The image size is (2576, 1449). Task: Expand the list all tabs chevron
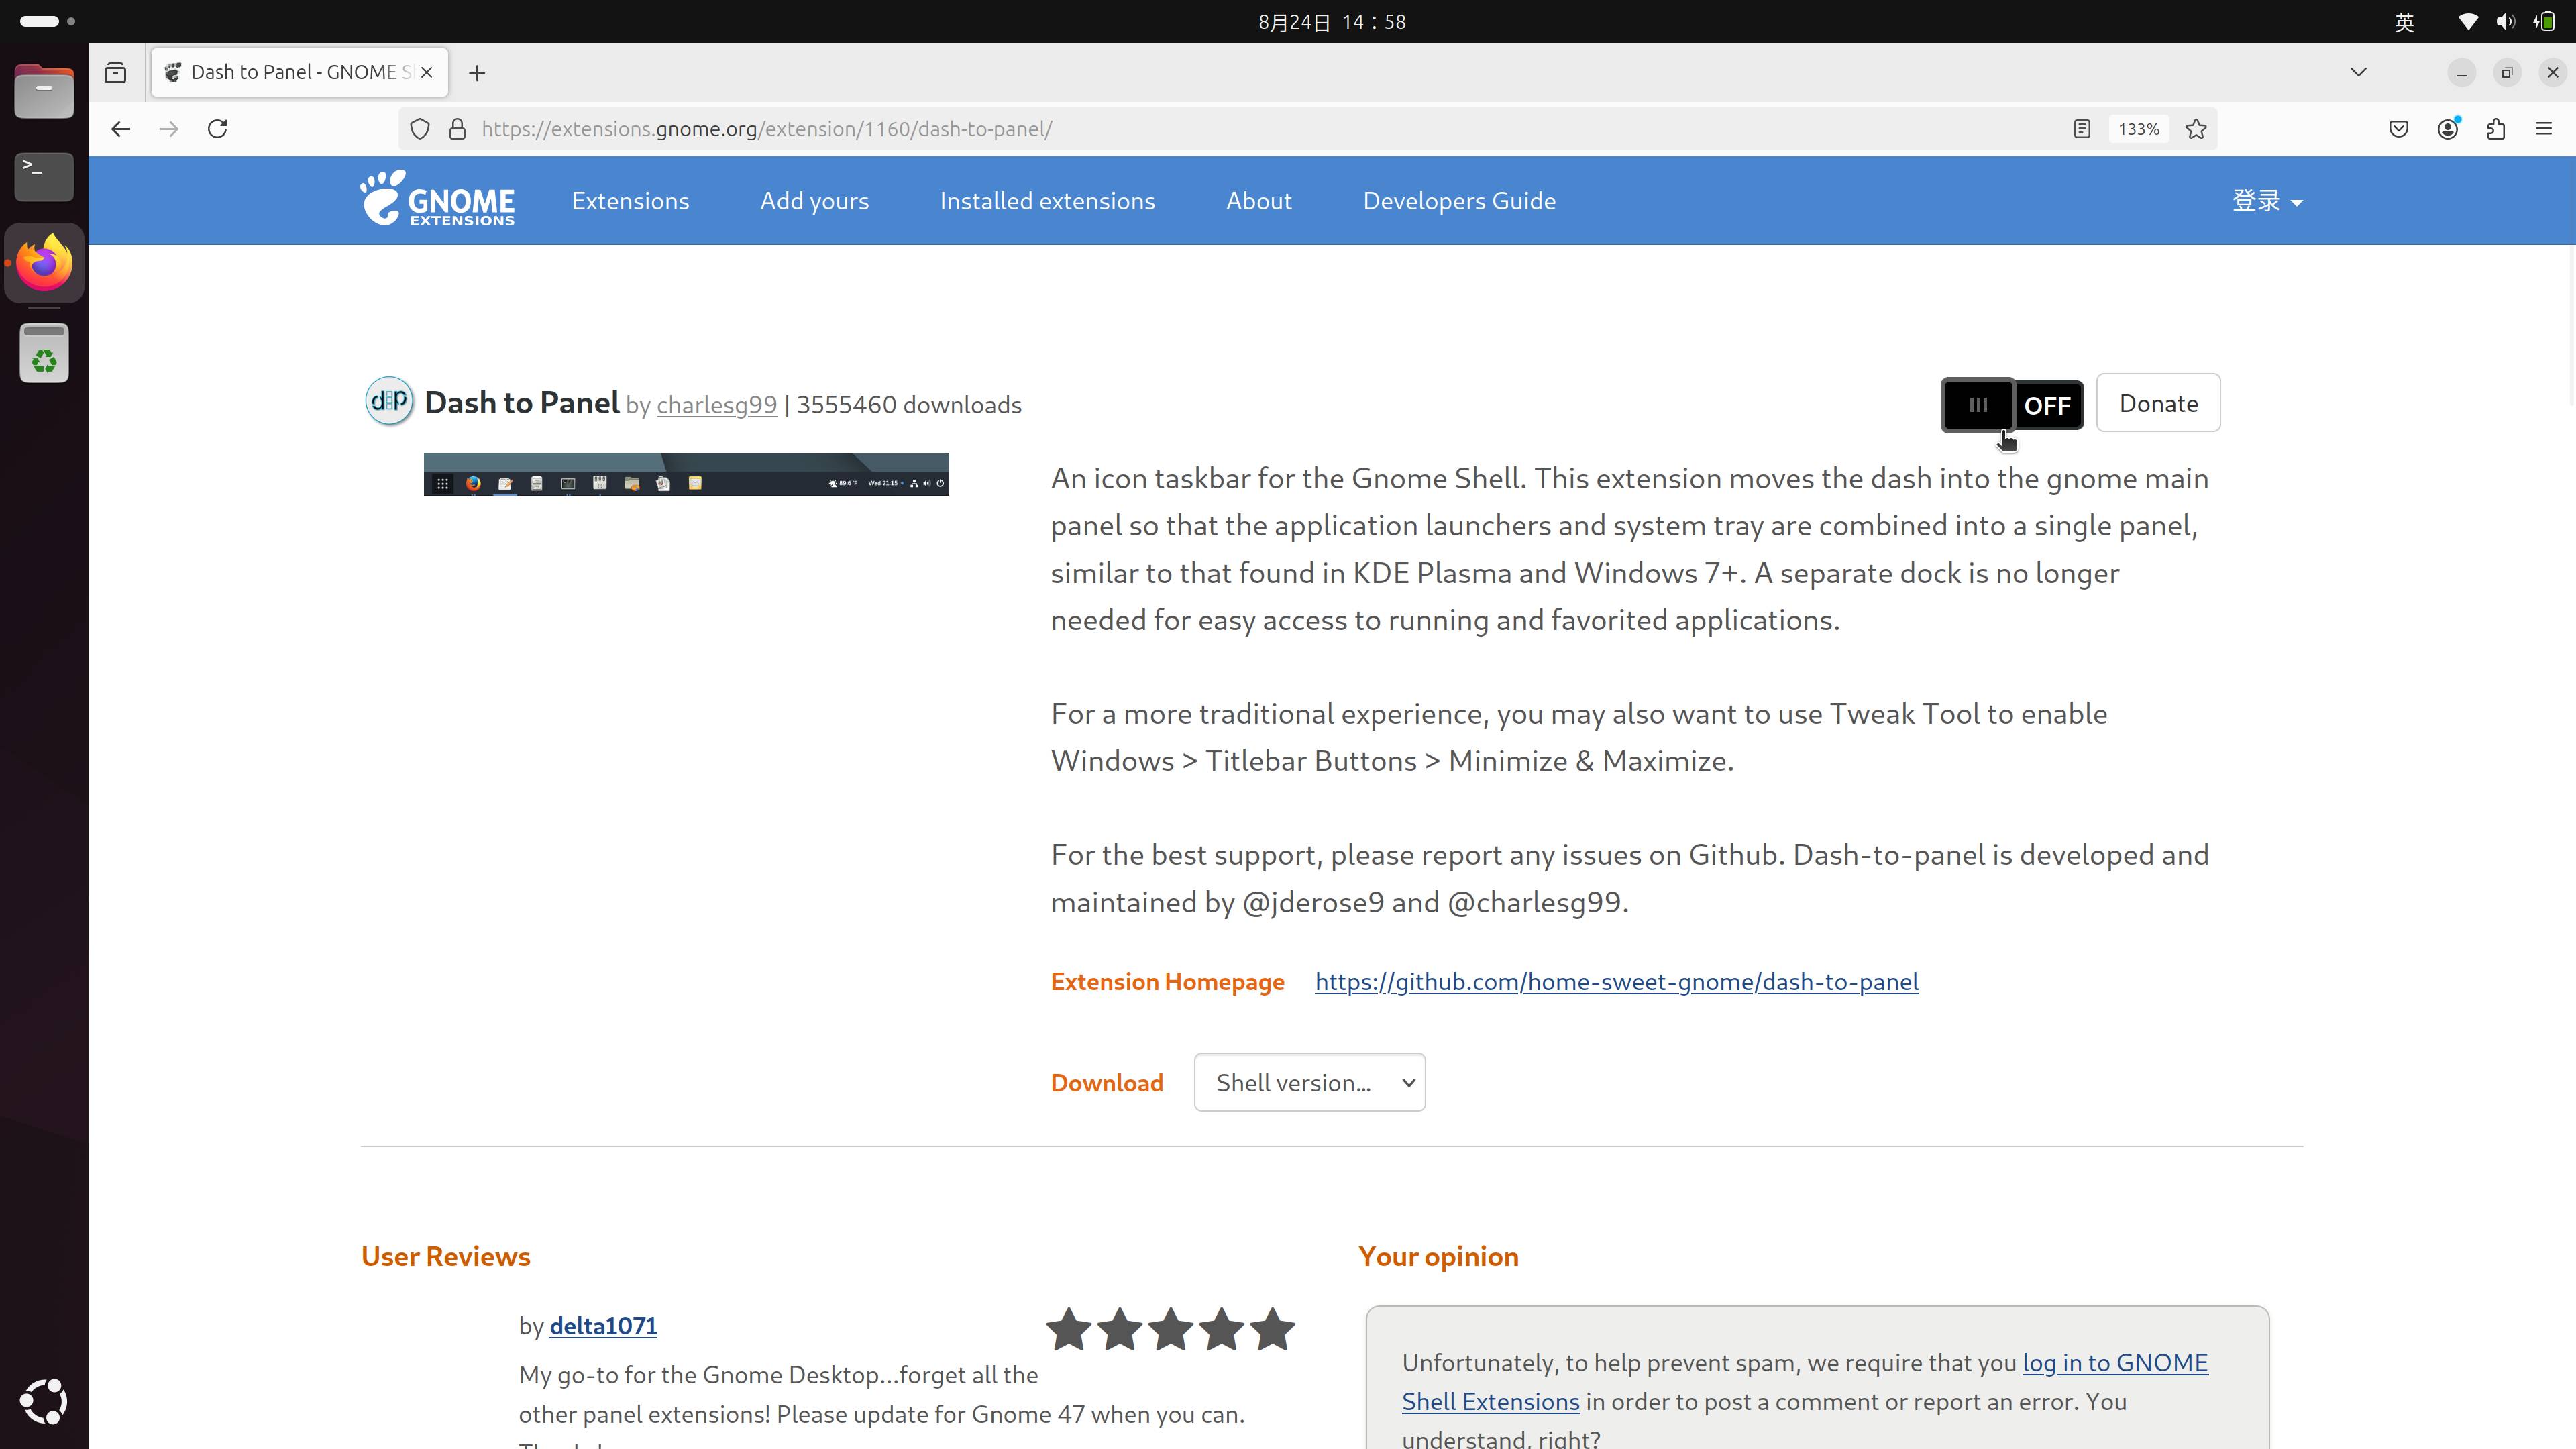[x=2358, y=72]
